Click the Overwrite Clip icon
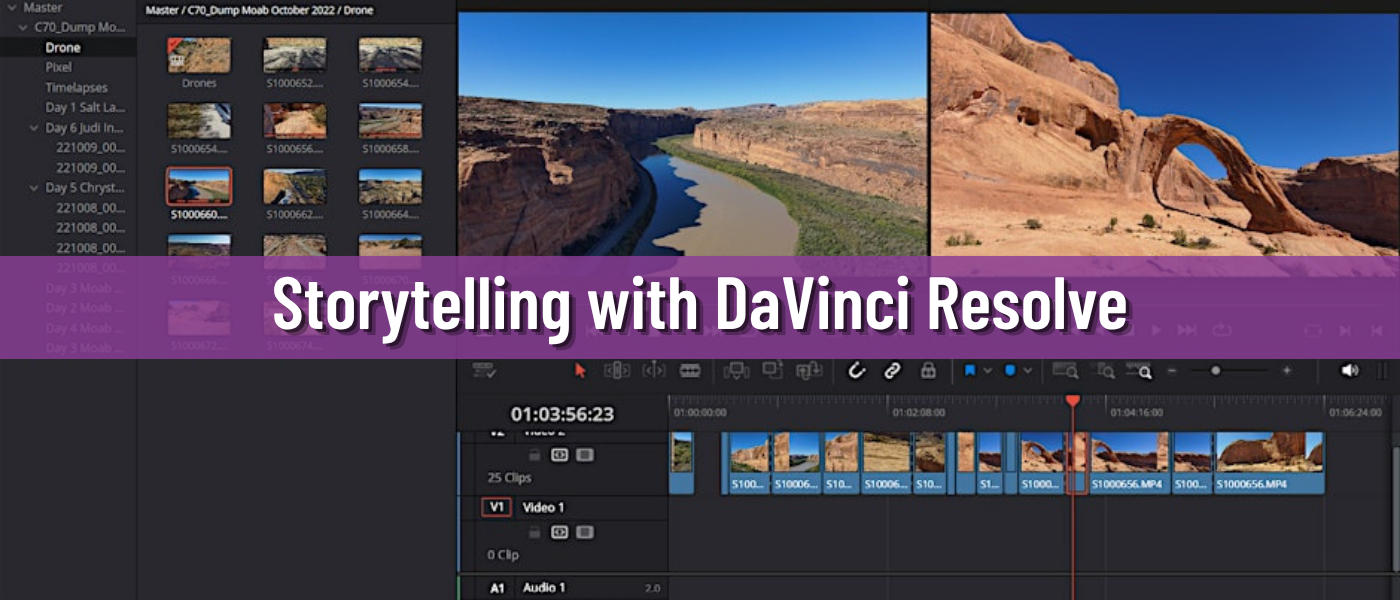Image resolution: width=1400 pixels, height=600 pixels. (x=772, y=371)
